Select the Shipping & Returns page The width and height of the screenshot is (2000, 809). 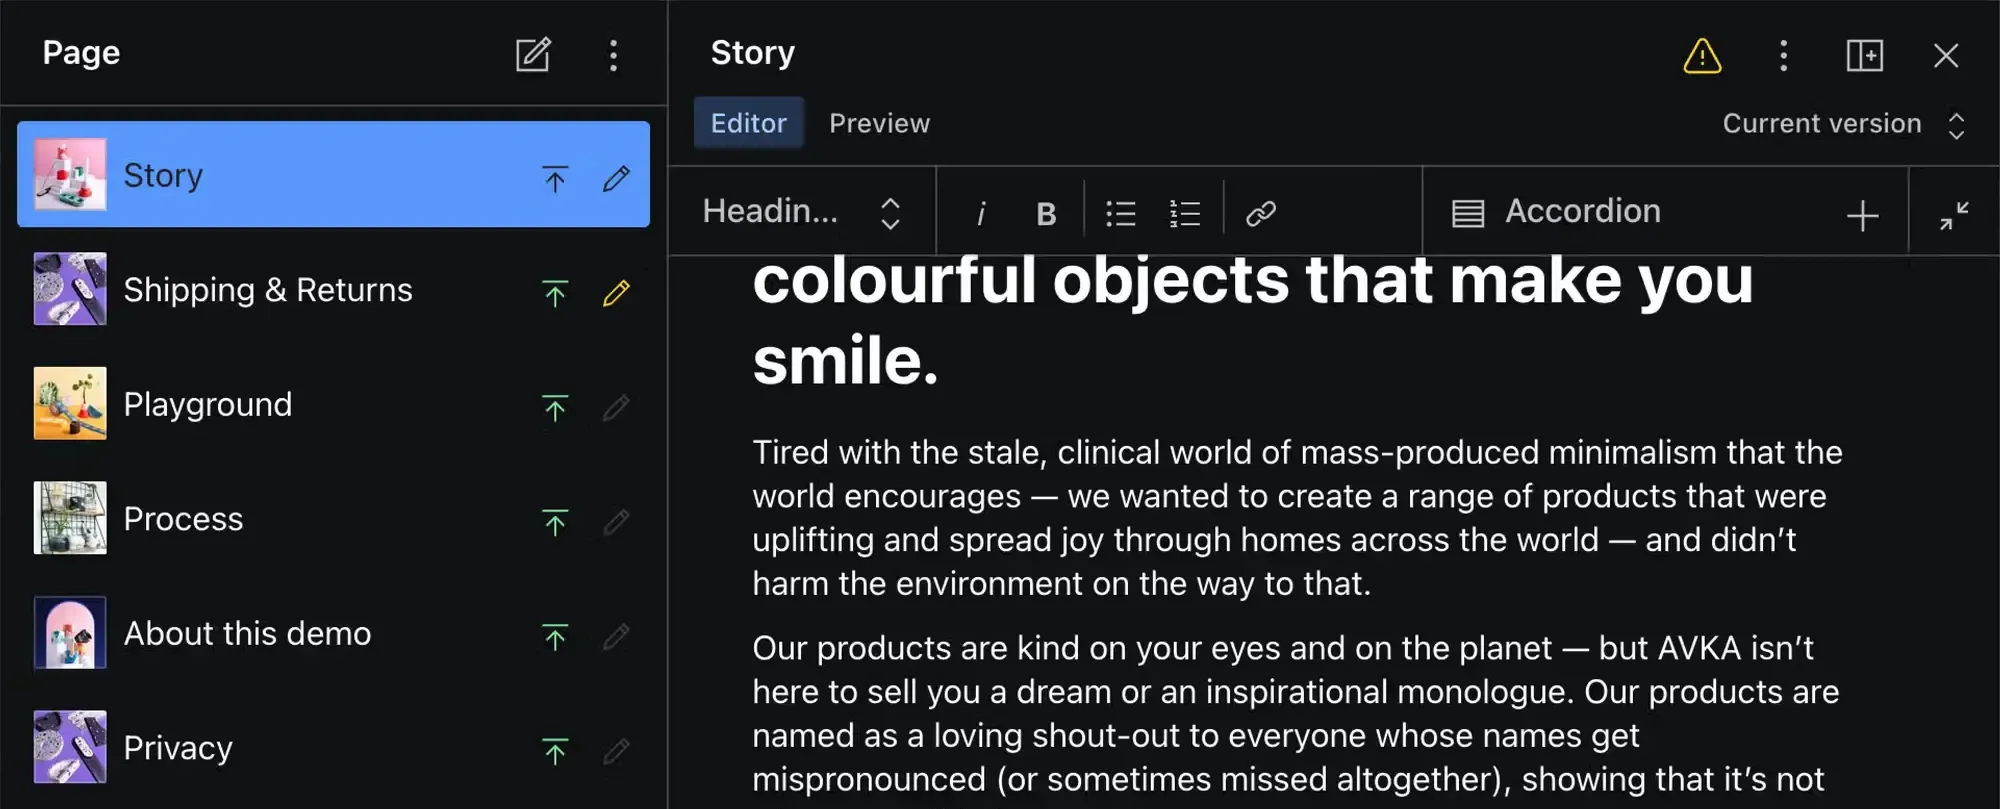tap(333, 289)
